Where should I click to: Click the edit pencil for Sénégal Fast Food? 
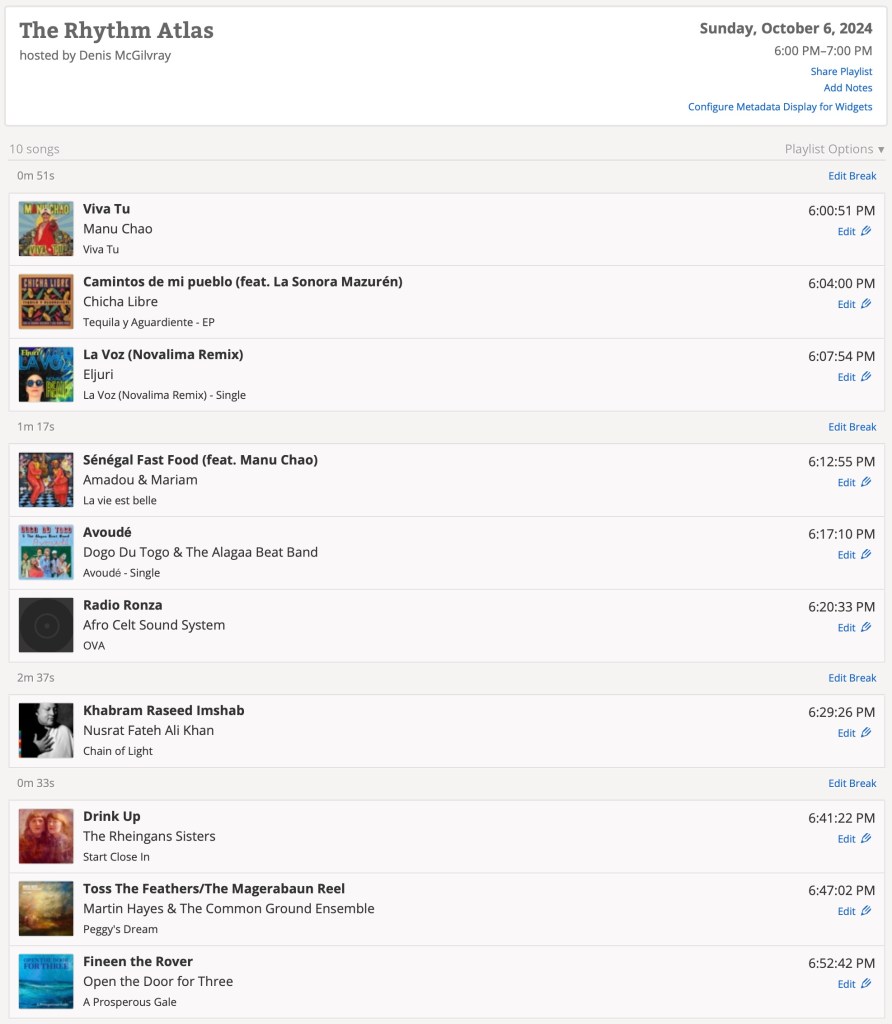[x=866, y=482]
